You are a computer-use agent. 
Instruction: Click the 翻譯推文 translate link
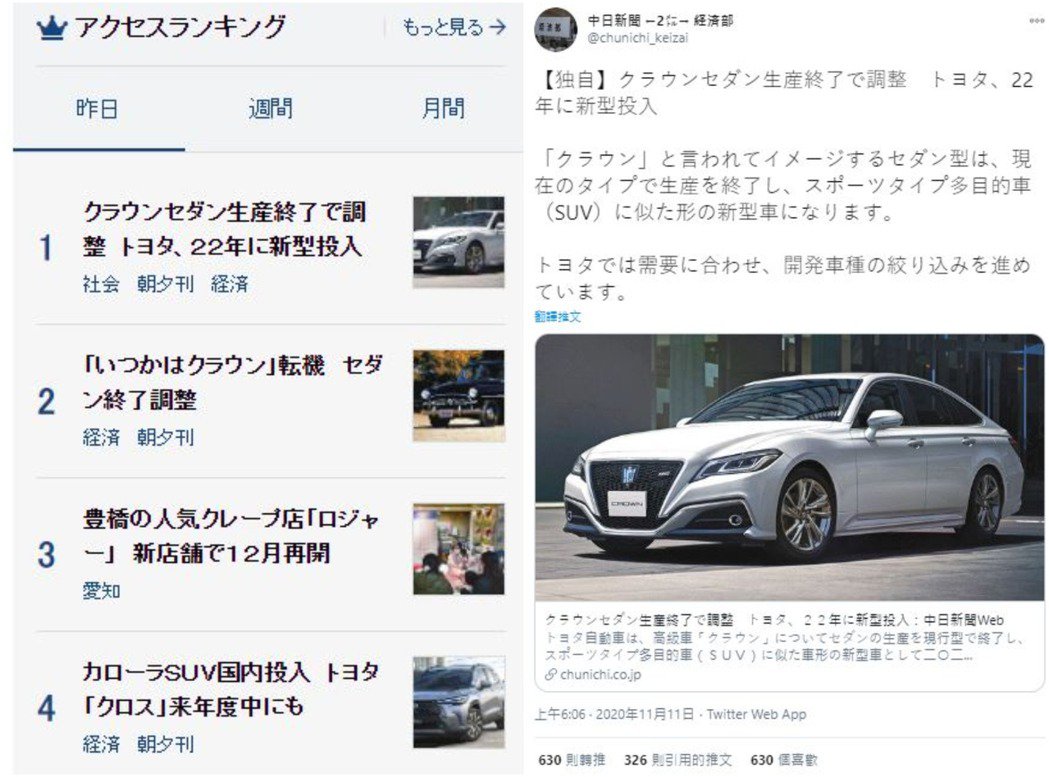point(557,317)
